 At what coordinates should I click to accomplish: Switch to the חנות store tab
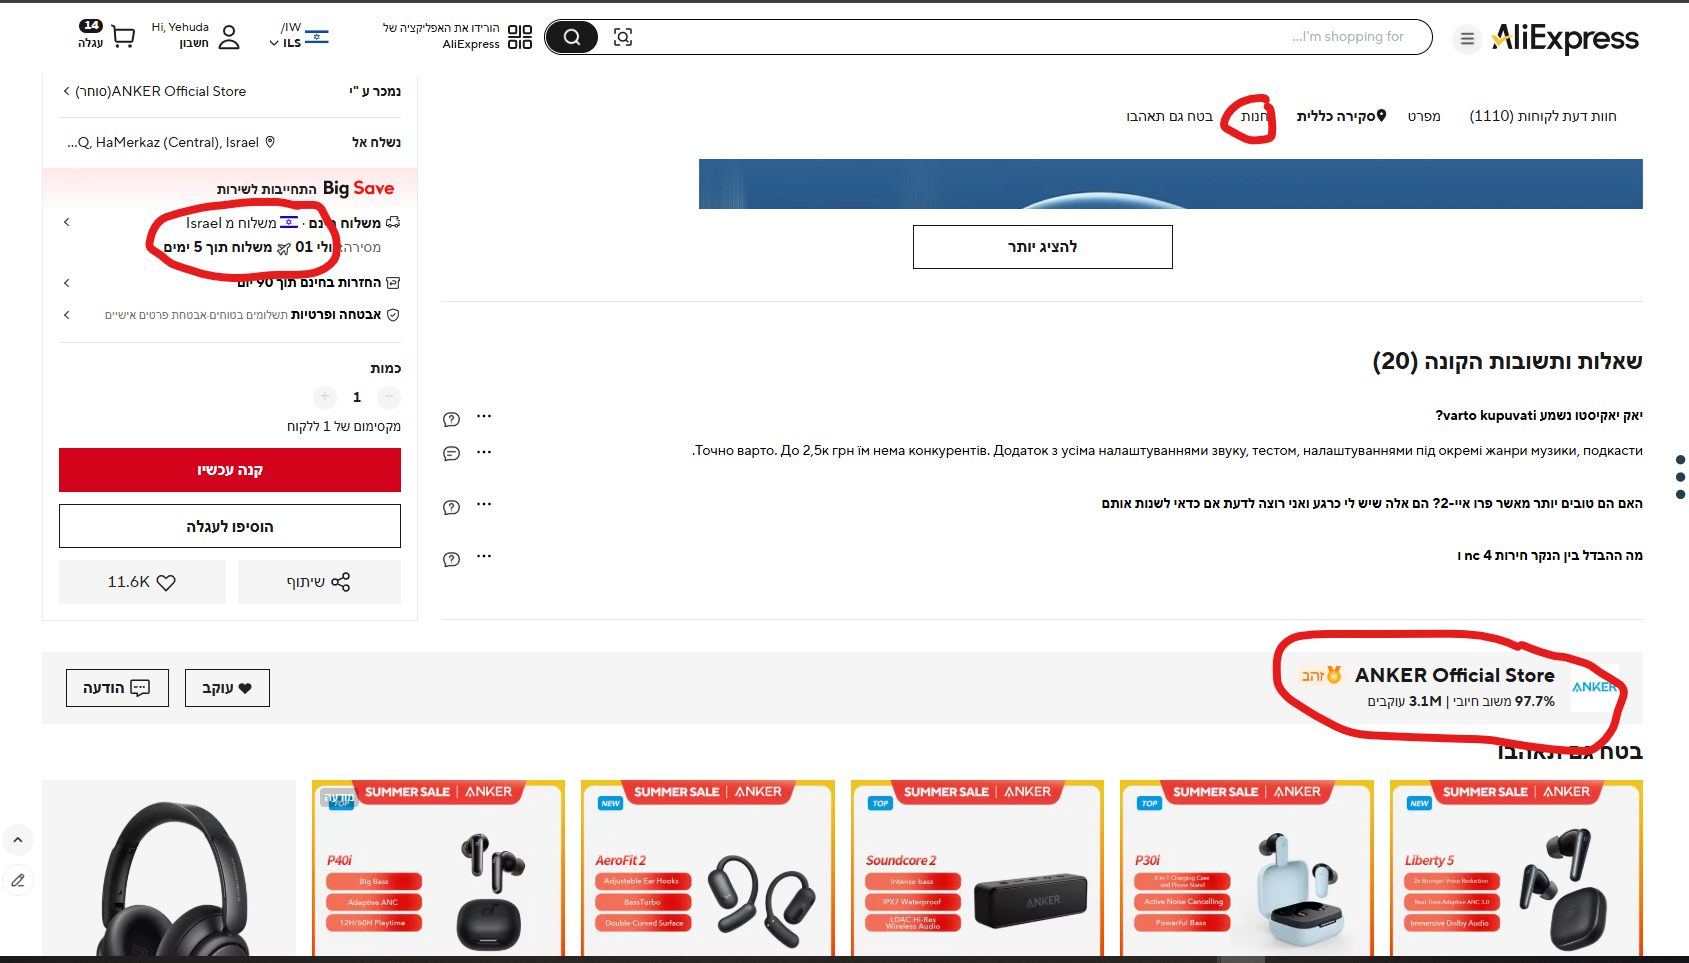[x=1254, y=116]
